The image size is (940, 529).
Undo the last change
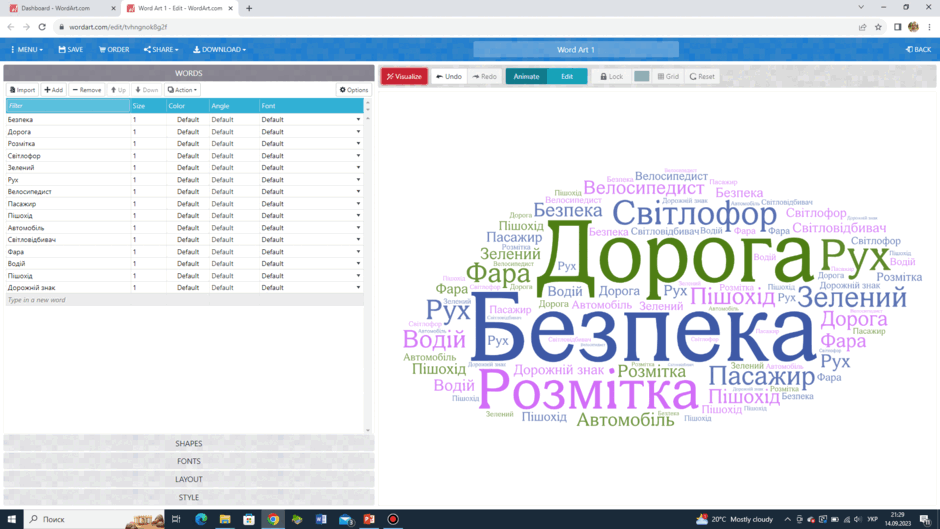(x=449, y=76)
